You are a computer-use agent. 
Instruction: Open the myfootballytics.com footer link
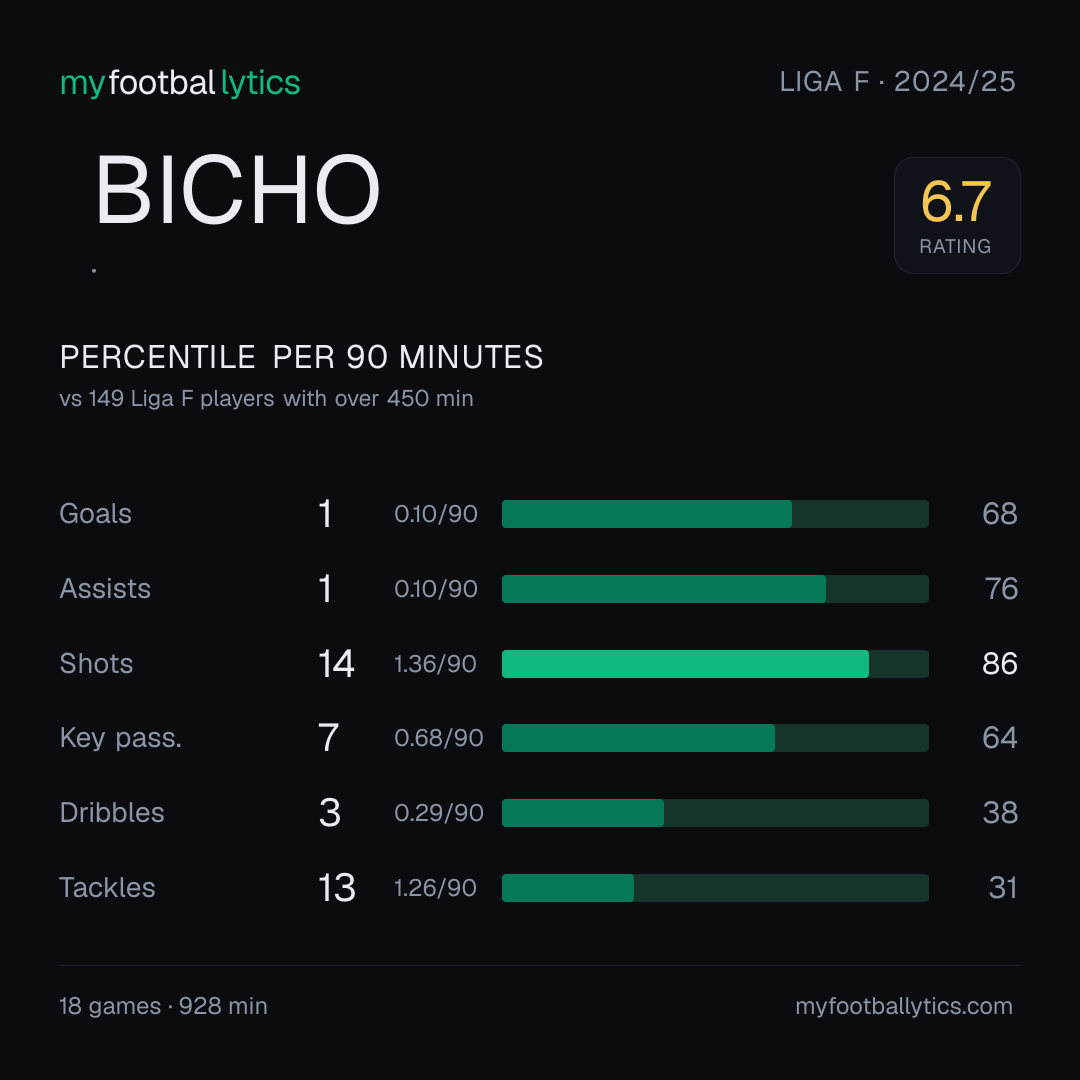coord(904,1006)
